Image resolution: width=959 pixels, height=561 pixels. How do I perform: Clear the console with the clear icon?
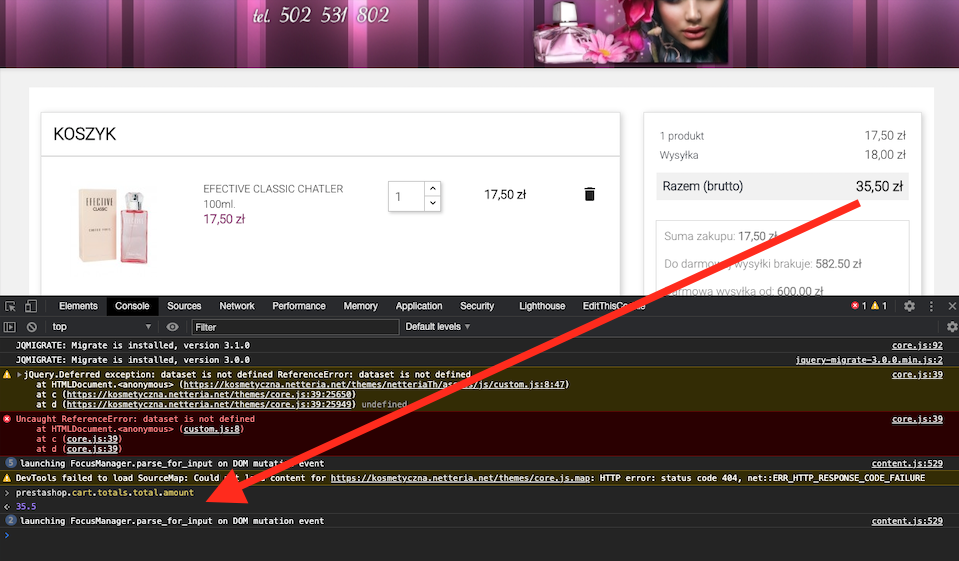click(x=32, y=327)
